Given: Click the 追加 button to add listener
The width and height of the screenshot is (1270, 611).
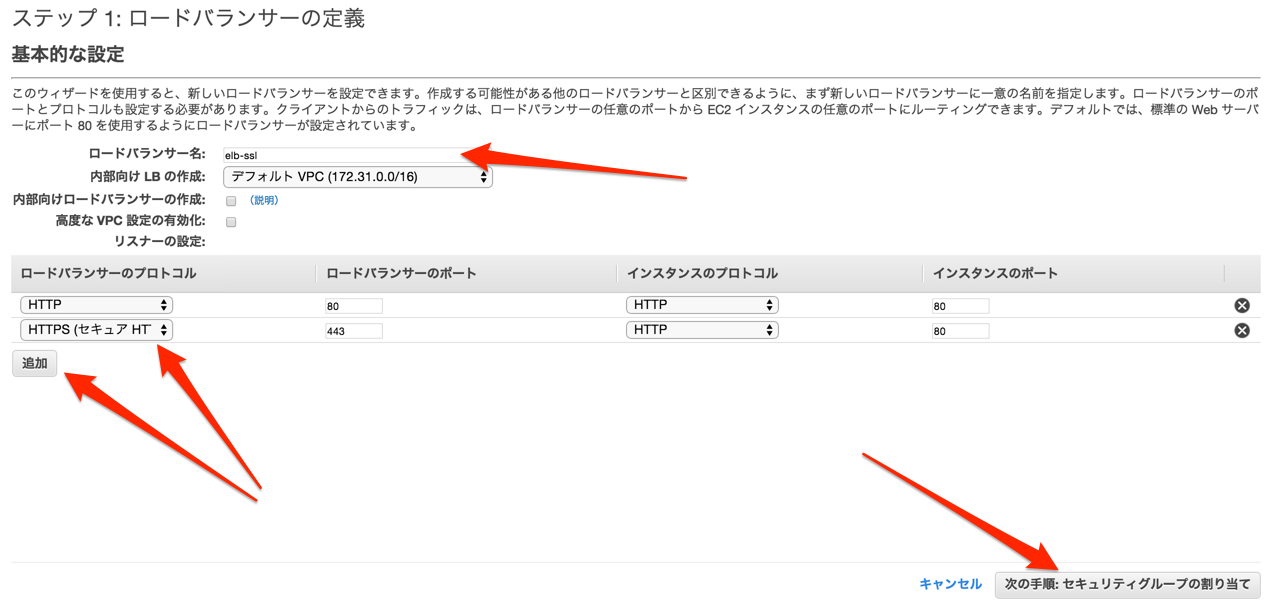Looking at the screenshot, I should click(x=34, y=363).
